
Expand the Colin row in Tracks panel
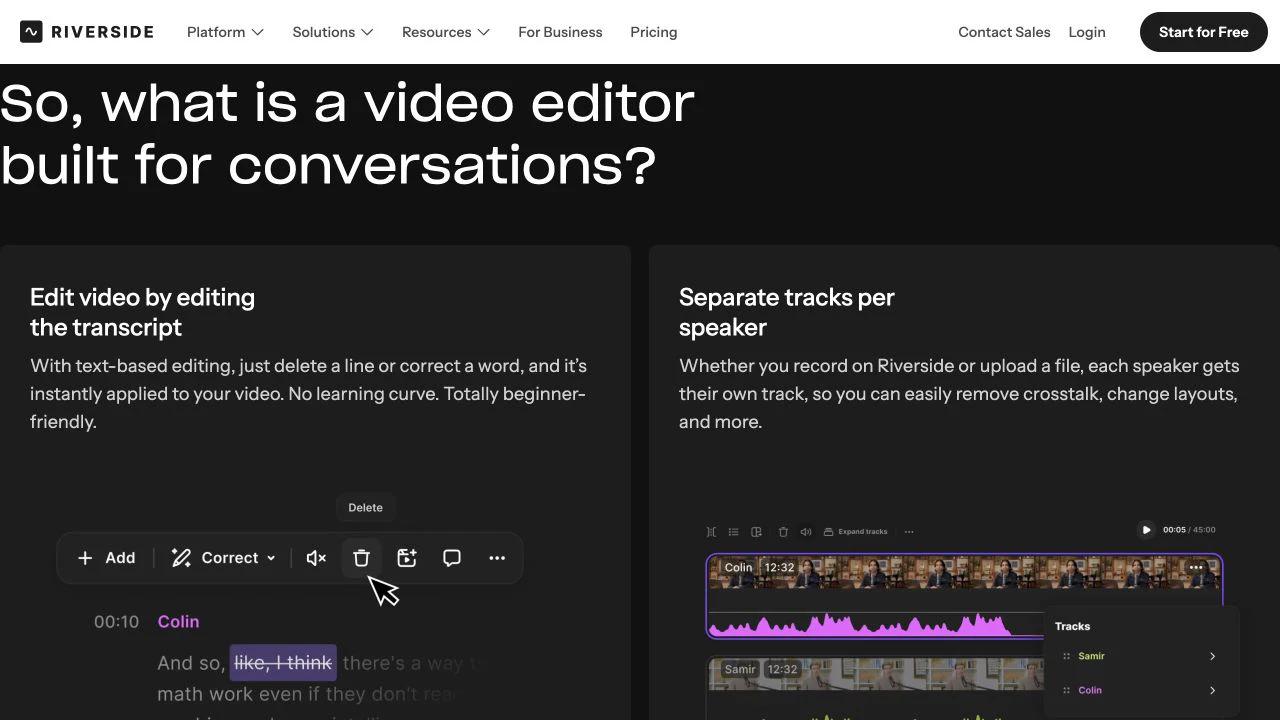pos(1212,690)
